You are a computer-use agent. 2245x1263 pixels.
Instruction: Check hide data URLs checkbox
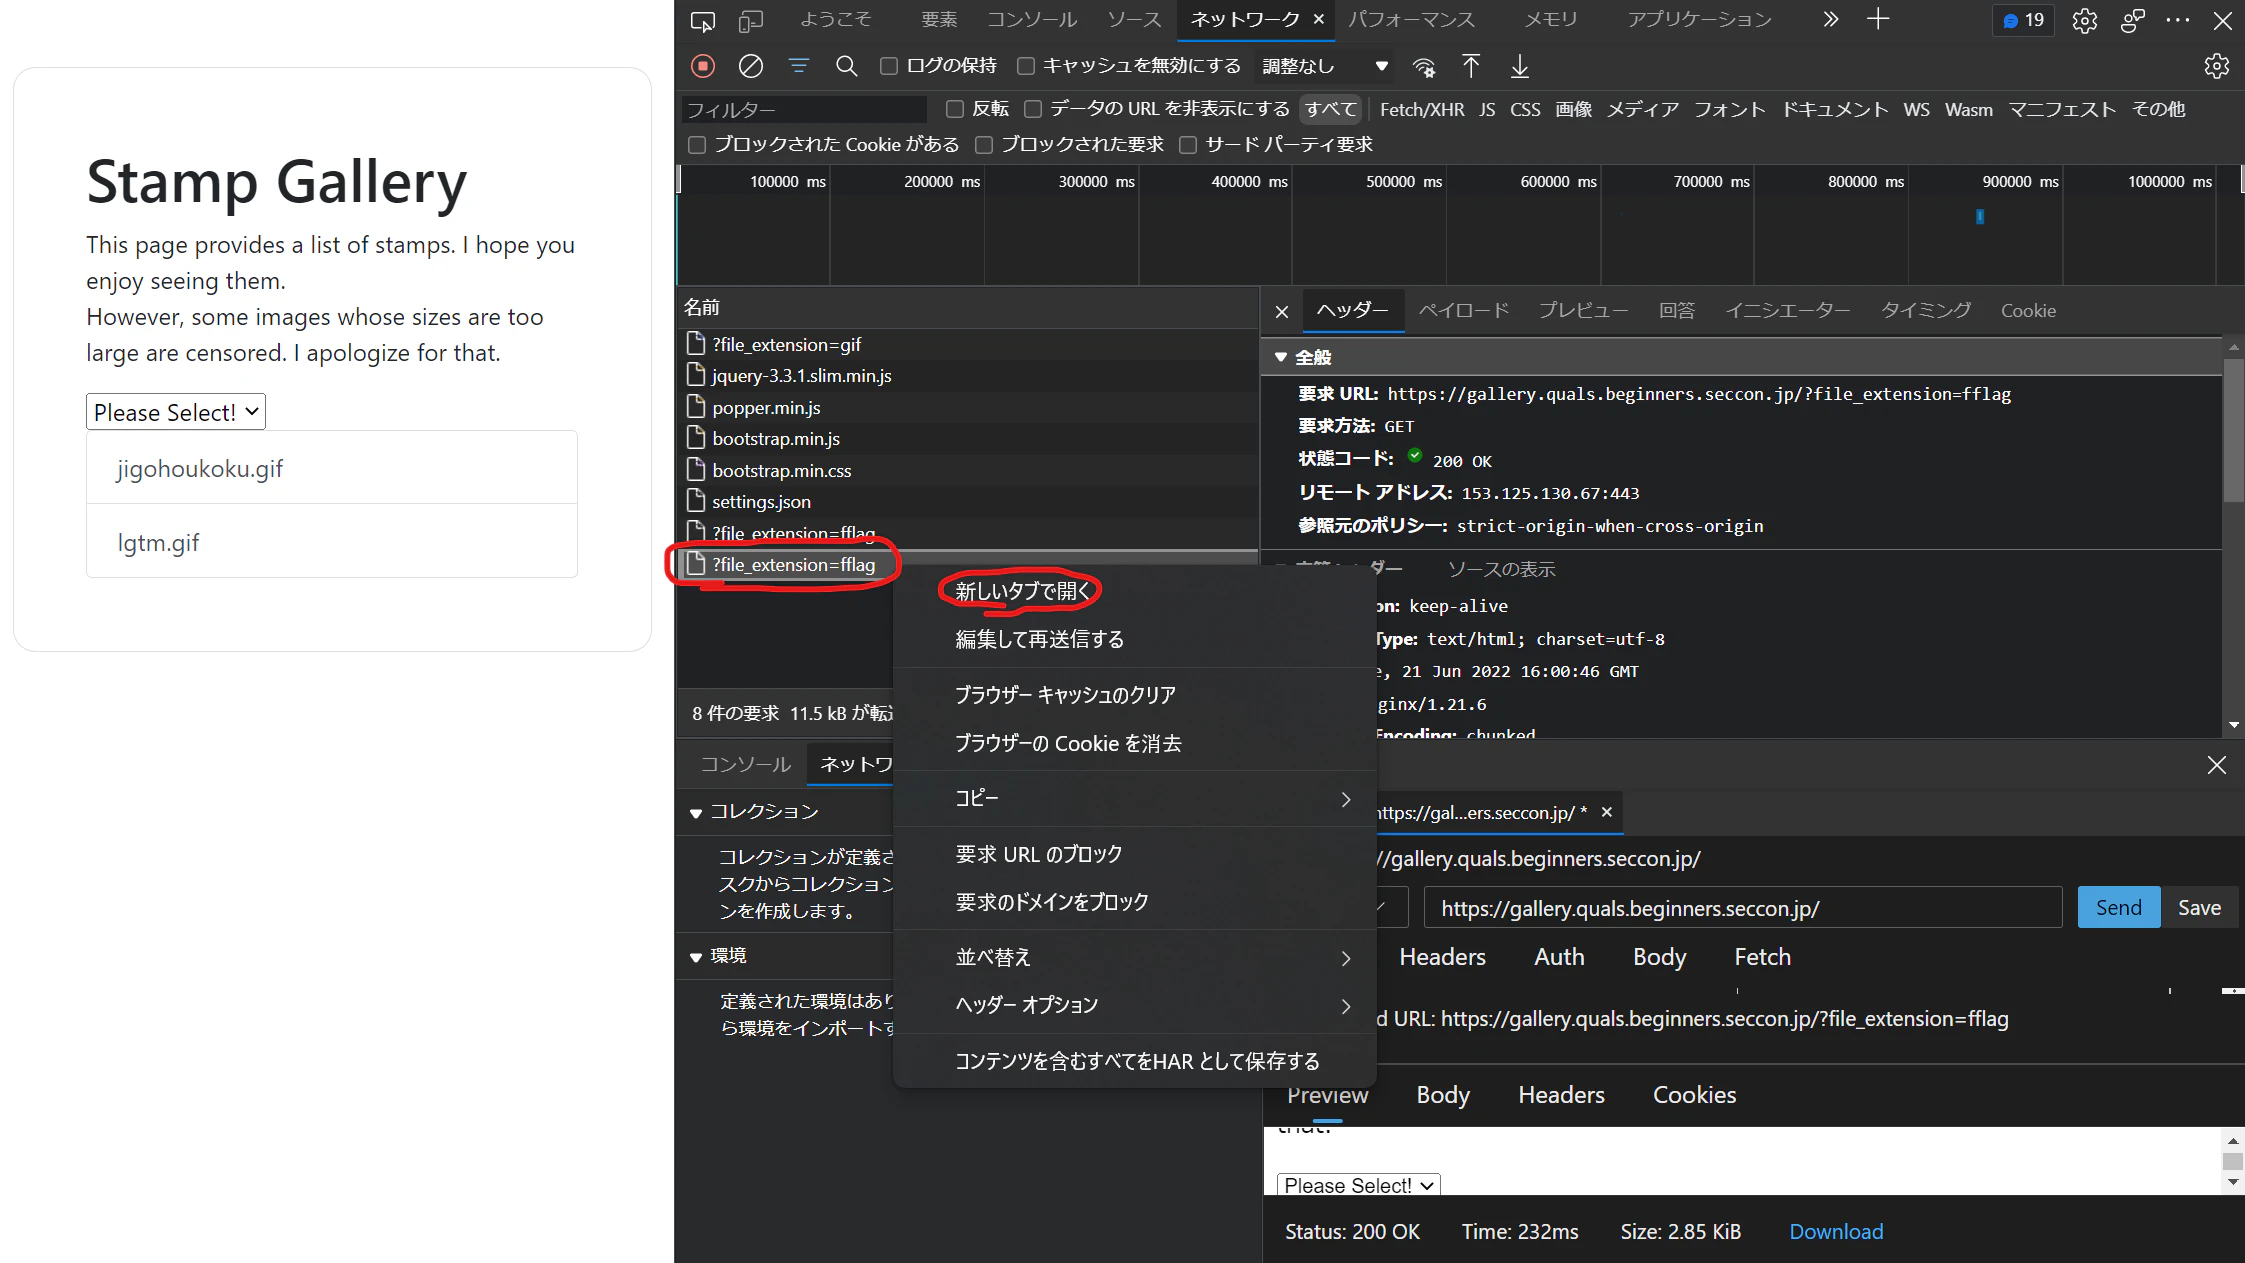tap(1033, 109)
